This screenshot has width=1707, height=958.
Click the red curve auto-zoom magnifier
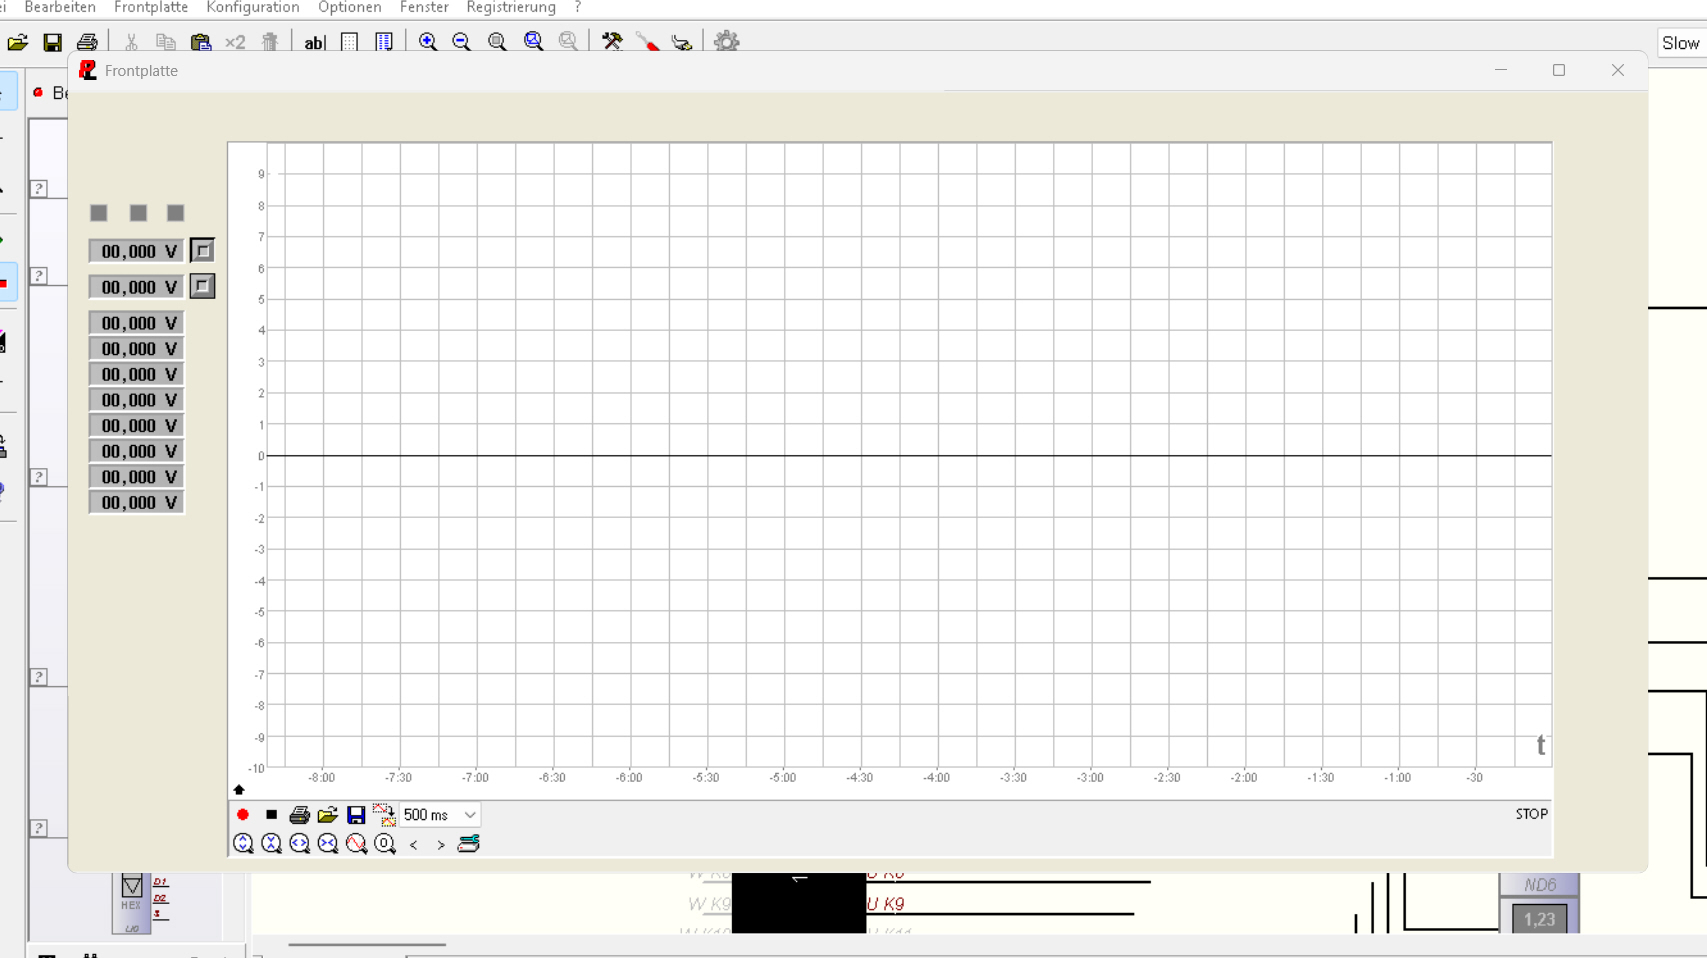356,844
